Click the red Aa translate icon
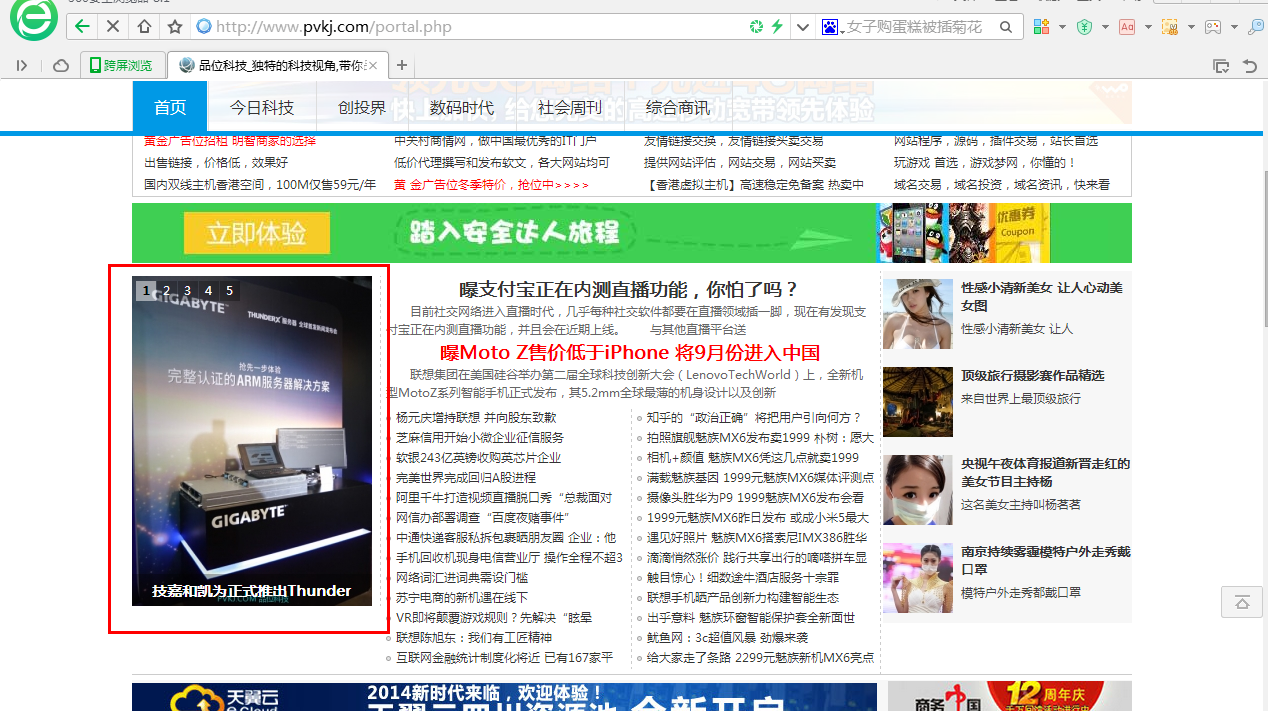Viewport: 1268px width, 711px height. (x=1127, y=27)
